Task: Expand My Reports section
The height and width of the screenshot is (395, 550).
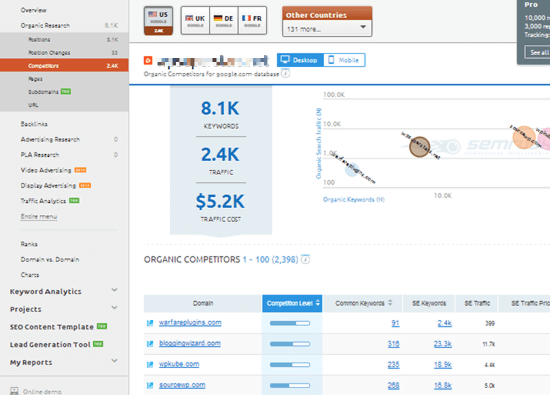Action: (114, 361)
